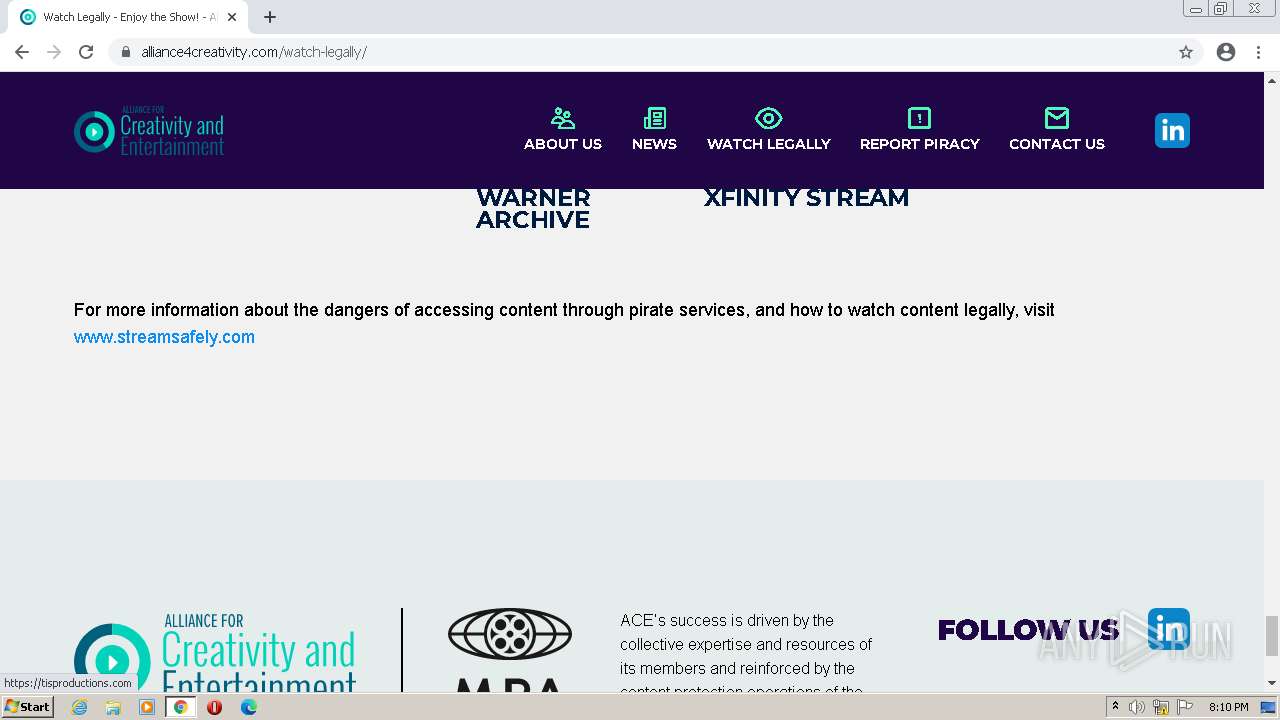Open the News newspaper icon
This screenshot has height=720, width=1280.
[x=655, y=118]
